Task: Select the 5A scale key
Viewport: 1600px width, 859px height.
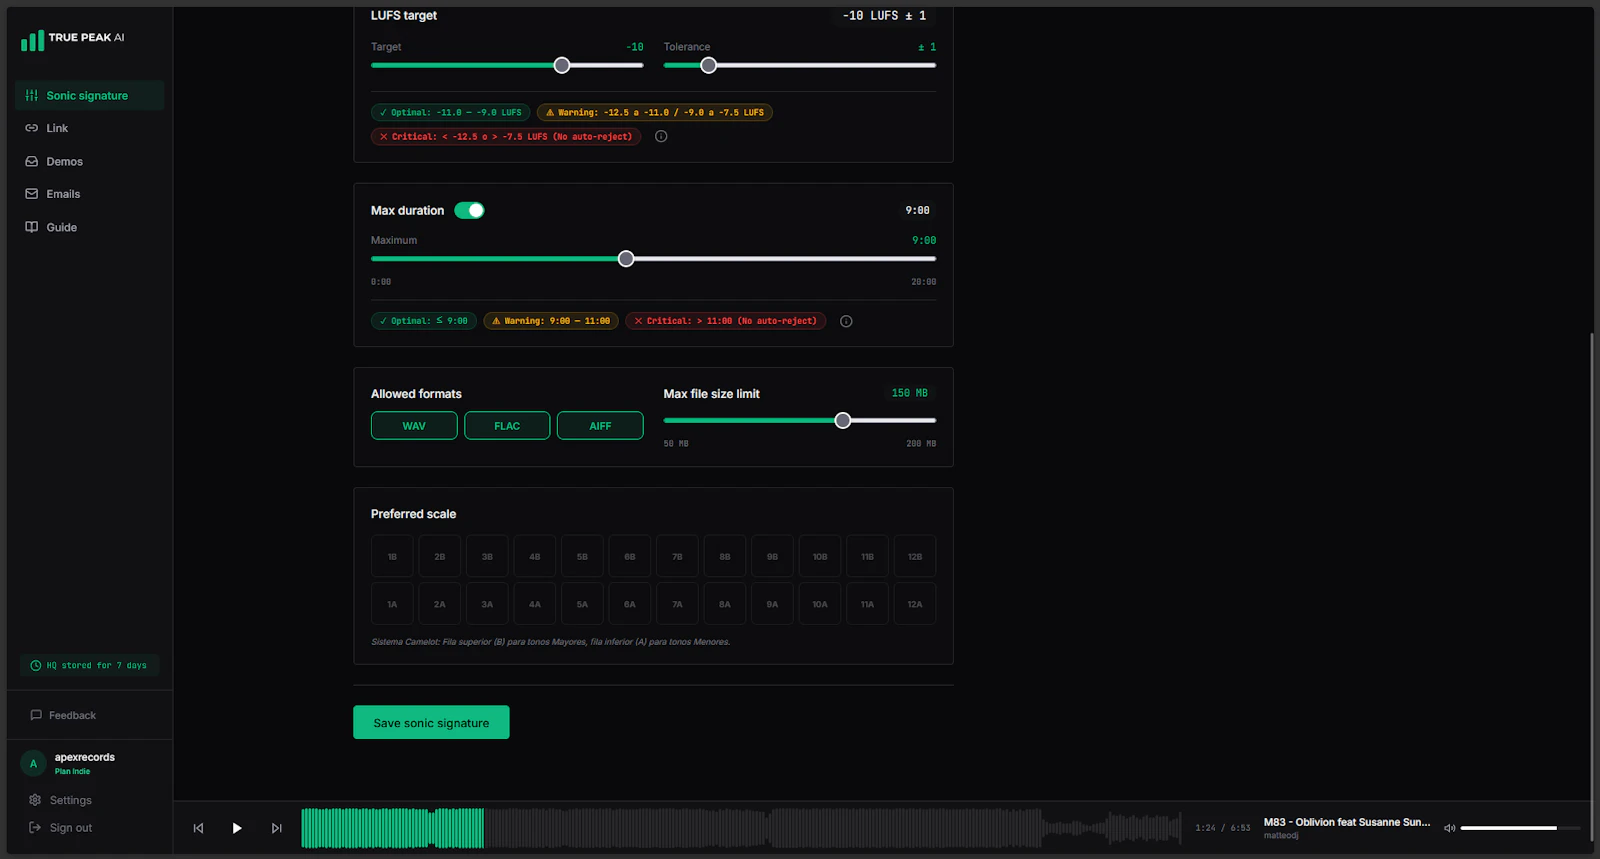Action: pos(582,604)
